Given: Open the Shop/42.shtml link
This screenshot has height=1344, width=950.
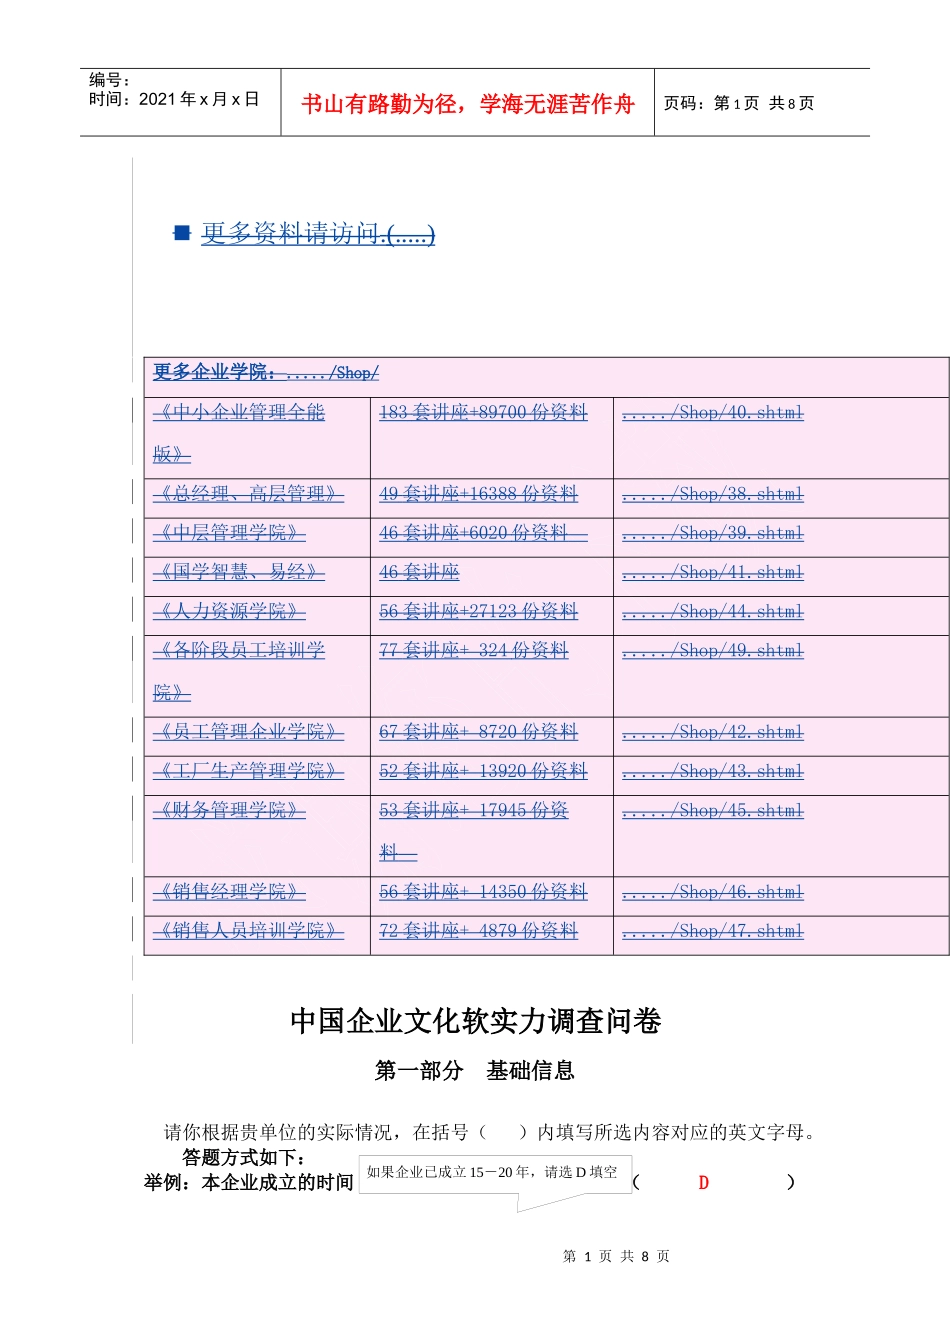Looking at the screenshot, I should coord(713,732).
